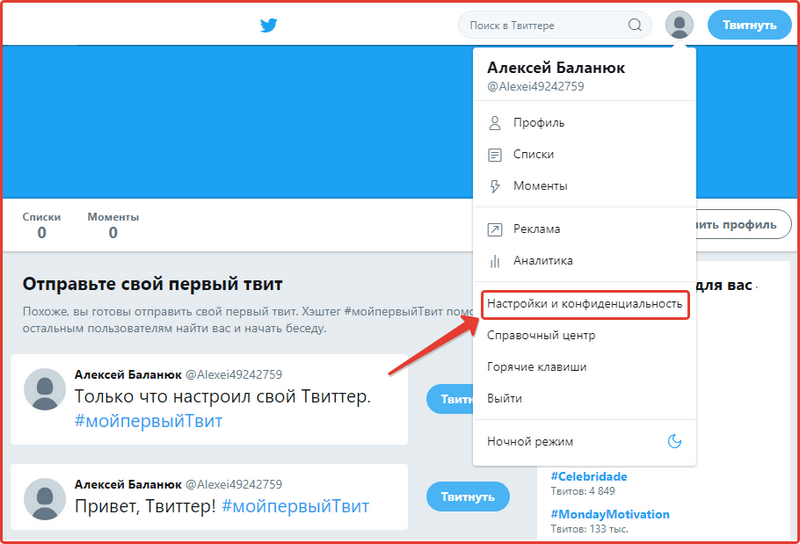800x544 pixels.
Task: Toggle night mode moon icon
Action: (674, 441)
